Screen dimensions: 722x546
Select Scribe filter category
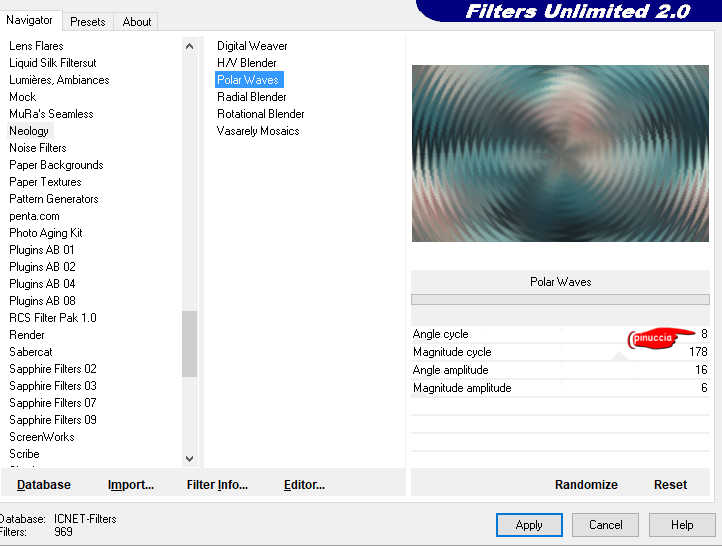[x=24, y=454]
